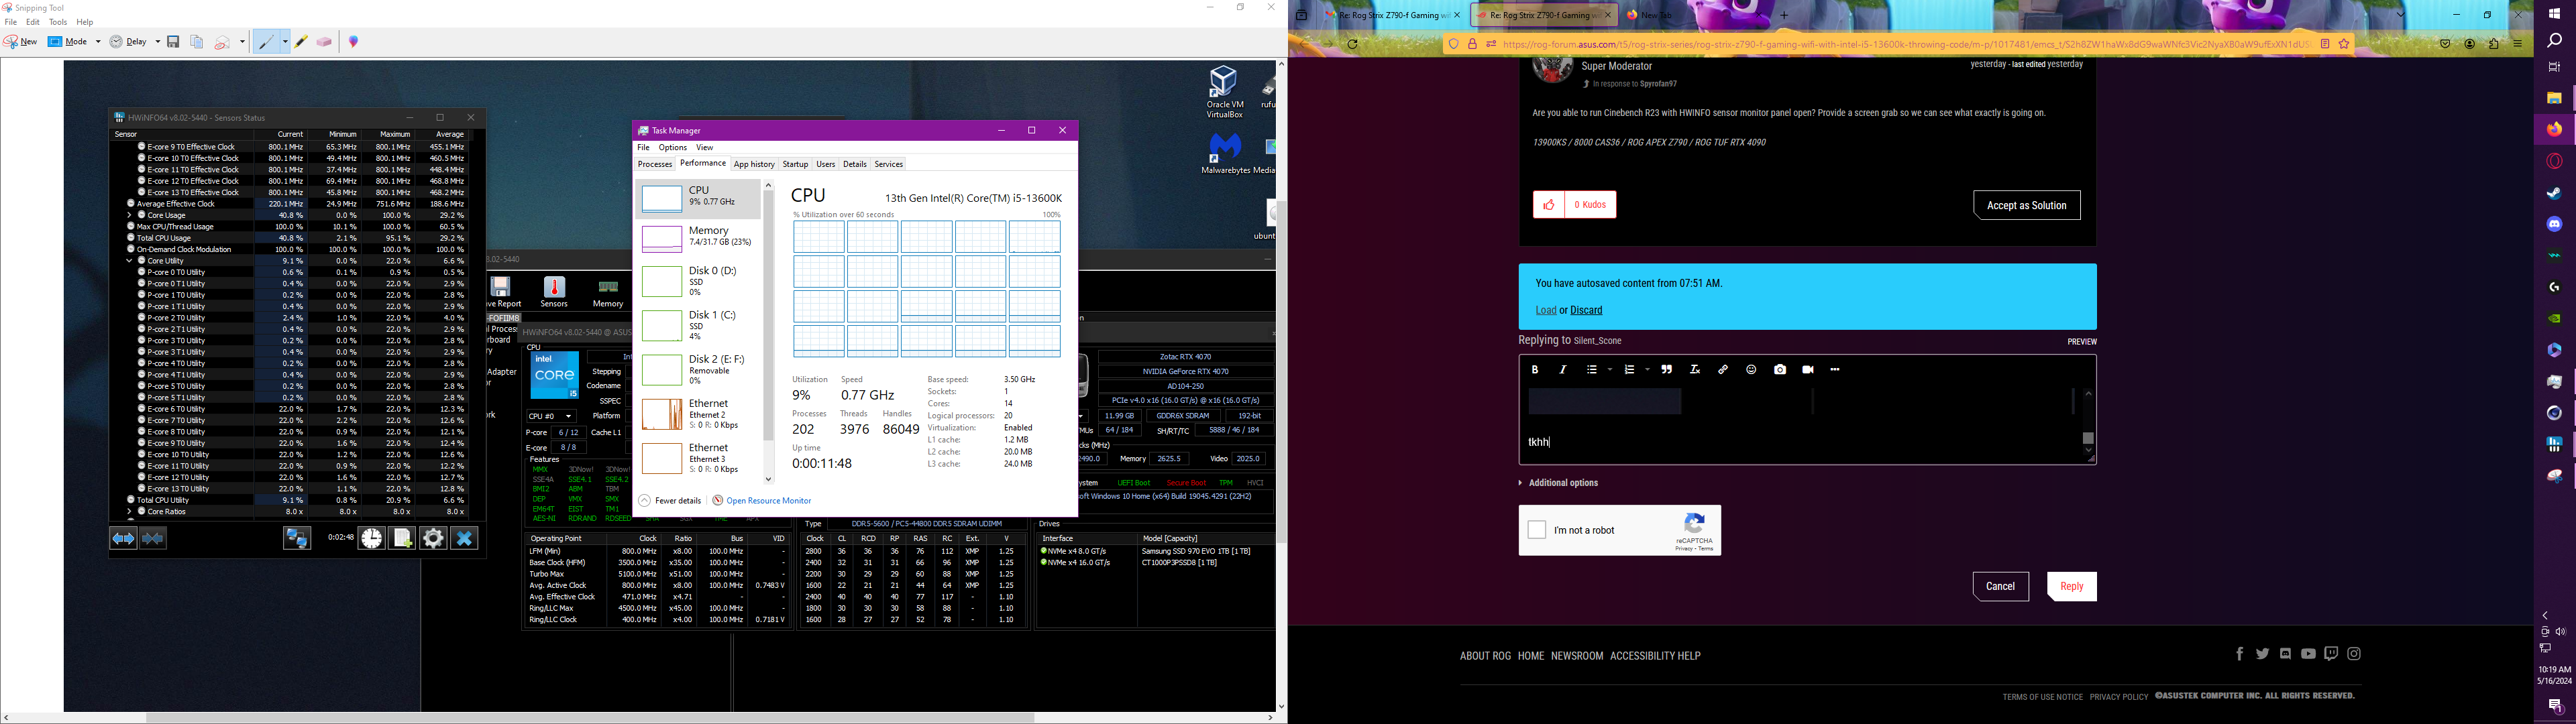The width and height of the screenshot is (2576, 724).
Task: Collapse Core Utility tree in HWiNFO
Action: [x=129, y=261]
